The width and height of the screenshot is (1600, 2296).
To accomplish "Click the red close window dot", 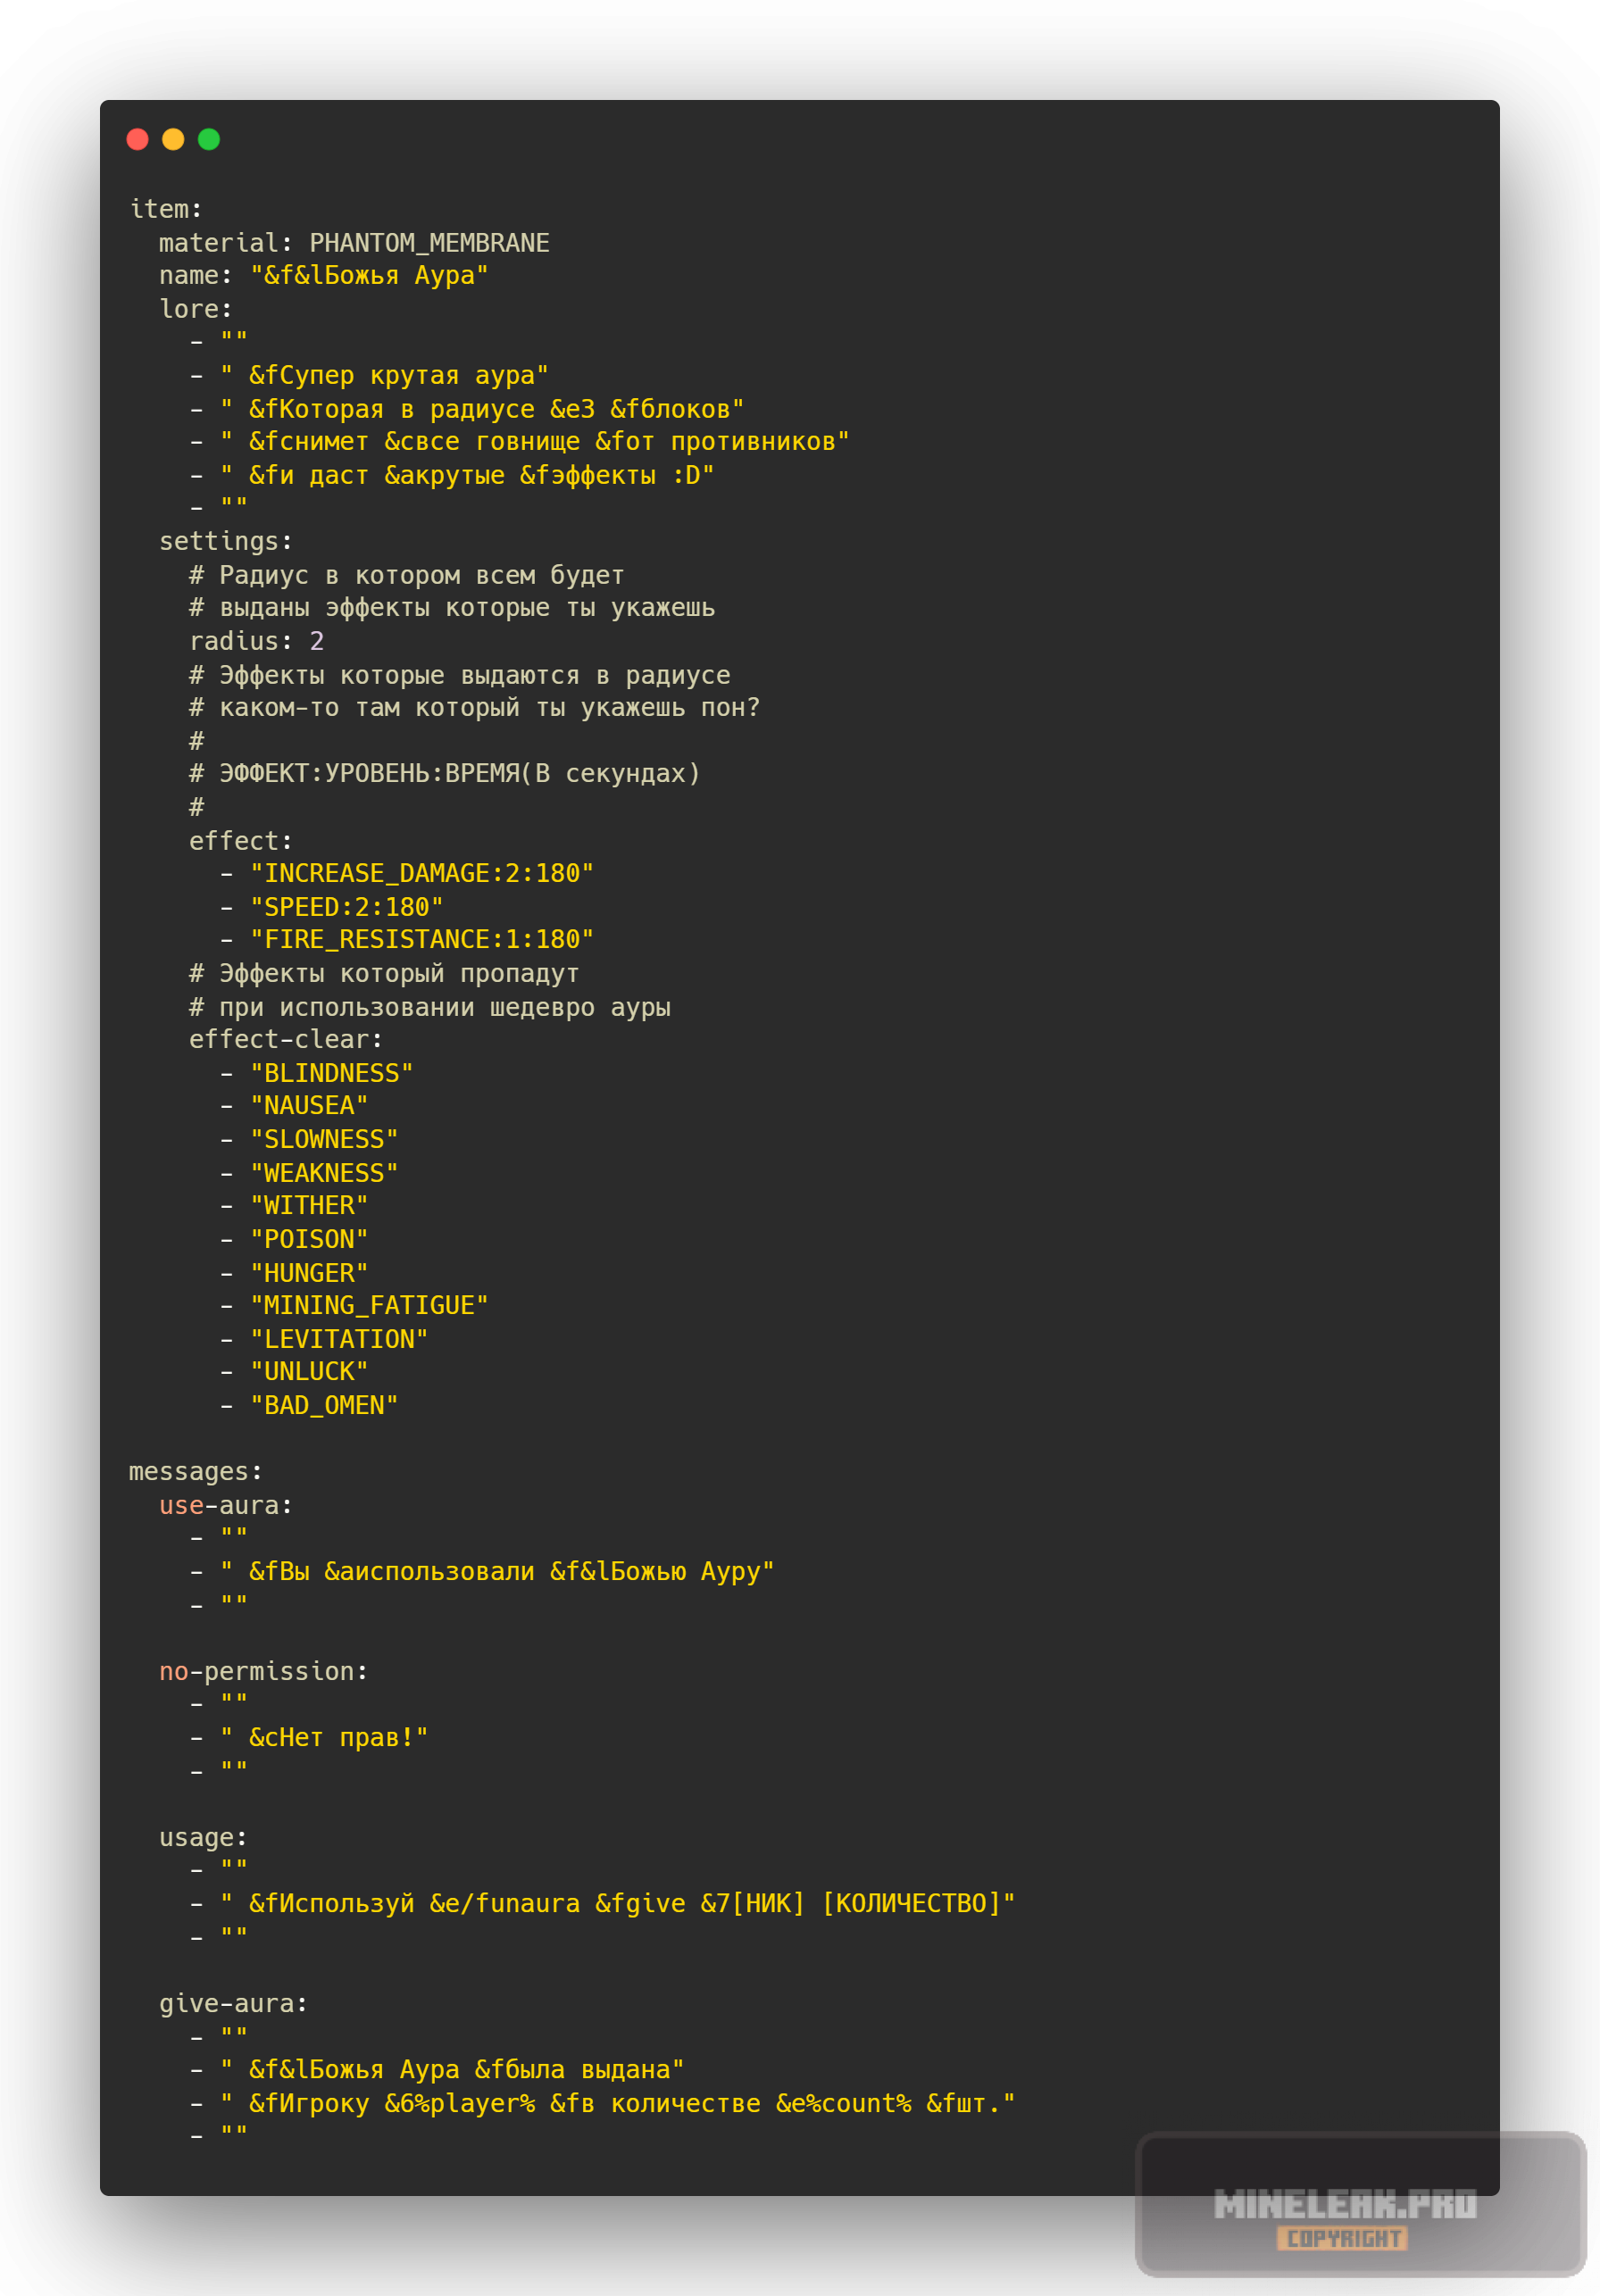I will [138, 139].
